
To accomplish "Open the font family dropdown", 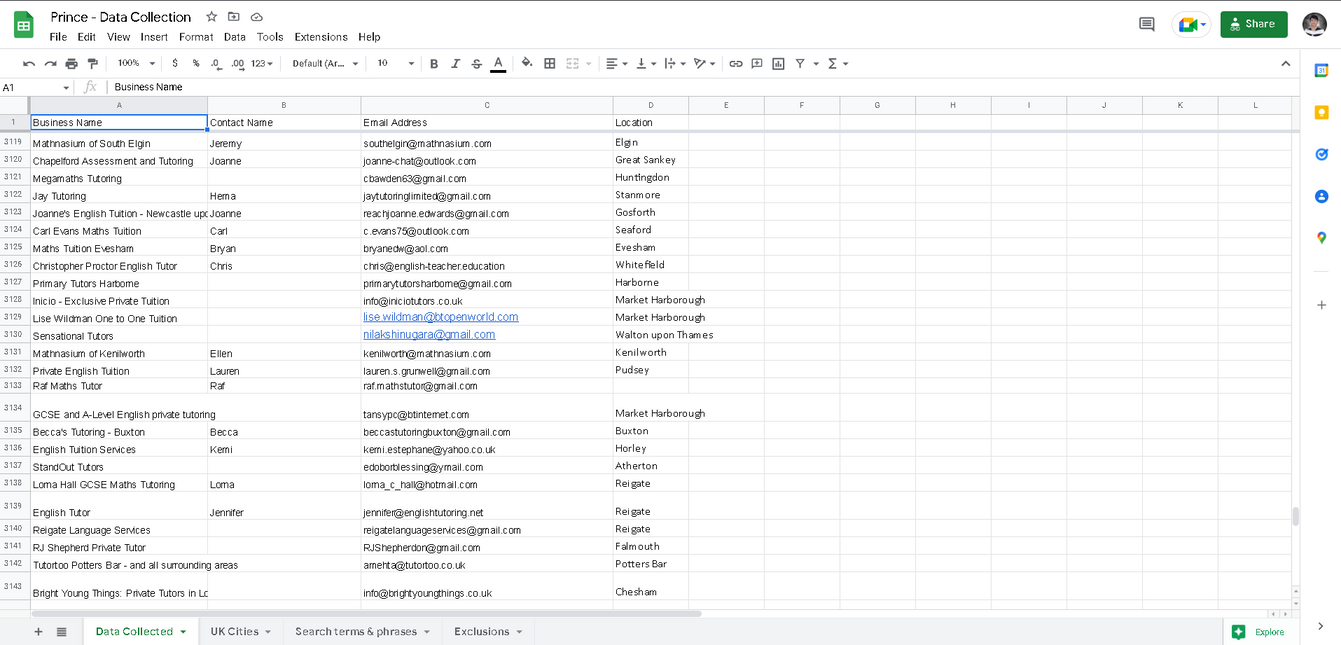I will (x=325, y=63).
